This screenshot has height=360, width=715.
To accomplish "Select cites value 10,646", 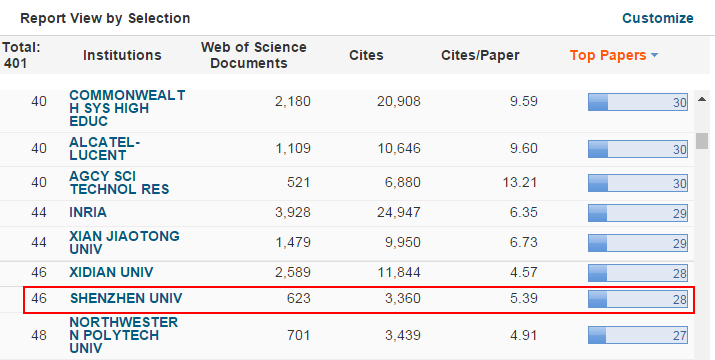I will click(x=399, y=149).
